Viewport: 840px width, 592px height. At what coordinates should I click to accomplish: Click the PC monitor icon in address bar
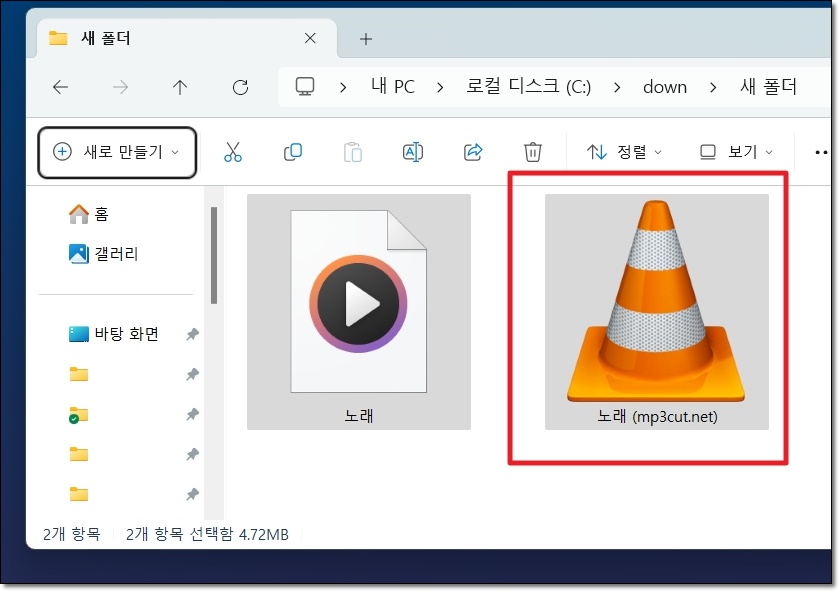[x=305, y=86]
